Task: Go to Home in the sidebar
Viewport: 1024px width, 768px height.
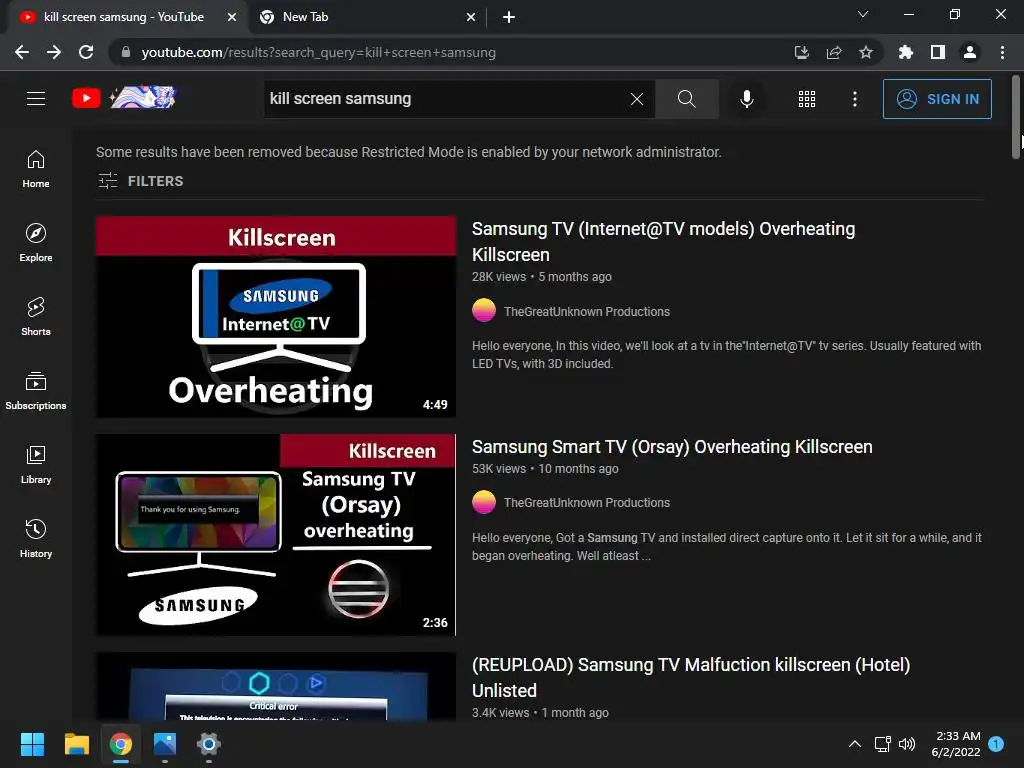Action: 36,168
